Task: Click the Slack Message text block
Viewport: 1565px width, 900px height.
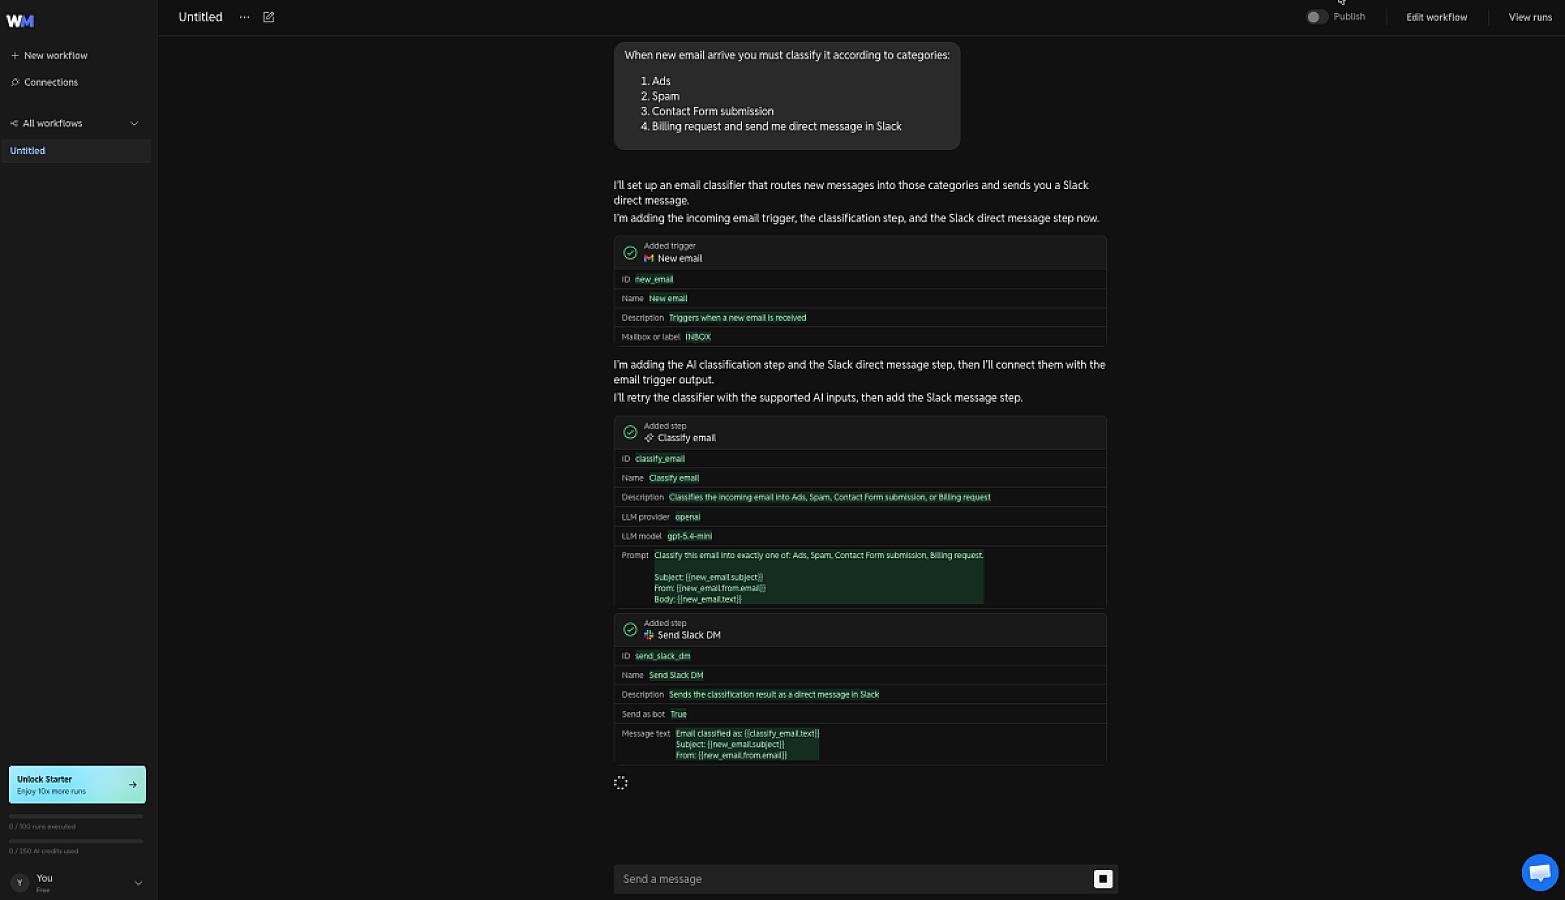Action: (747, 744)
